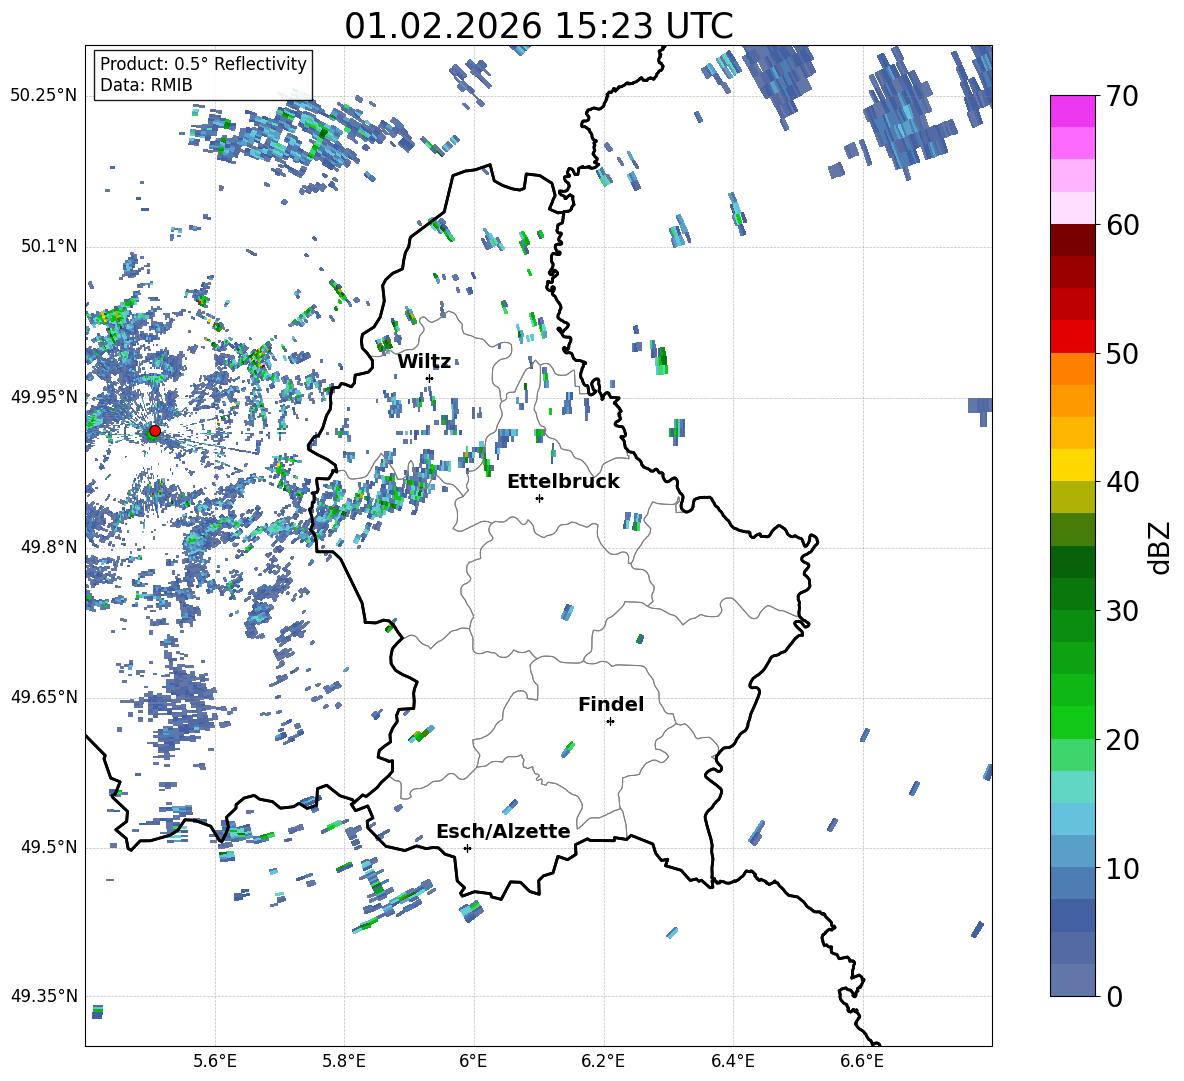
Task: Click the 60 value on the colorbar
Action: pos(1122,225)
